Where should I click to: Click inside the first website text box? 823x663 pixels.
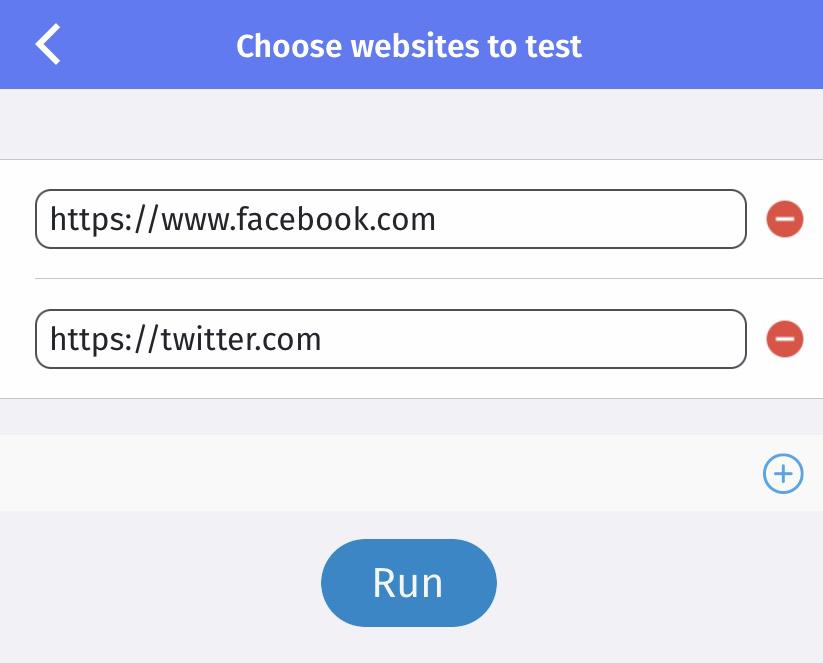click(390, 218)
